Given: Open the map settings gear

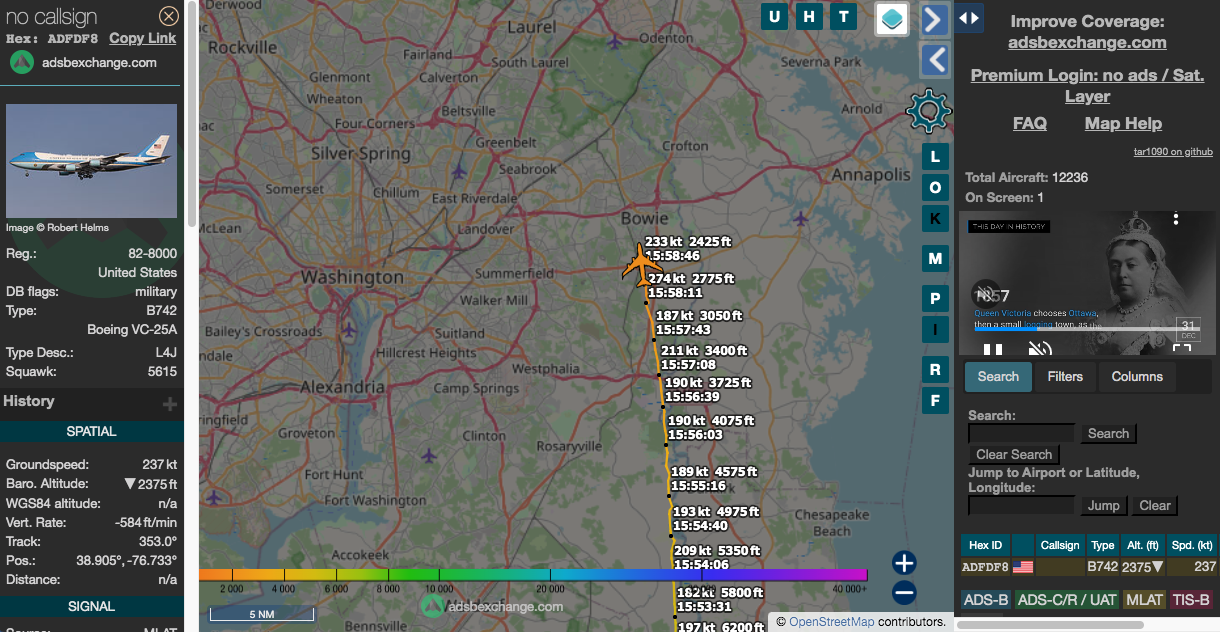Looking at the screenshot, I should pos(929,111).
